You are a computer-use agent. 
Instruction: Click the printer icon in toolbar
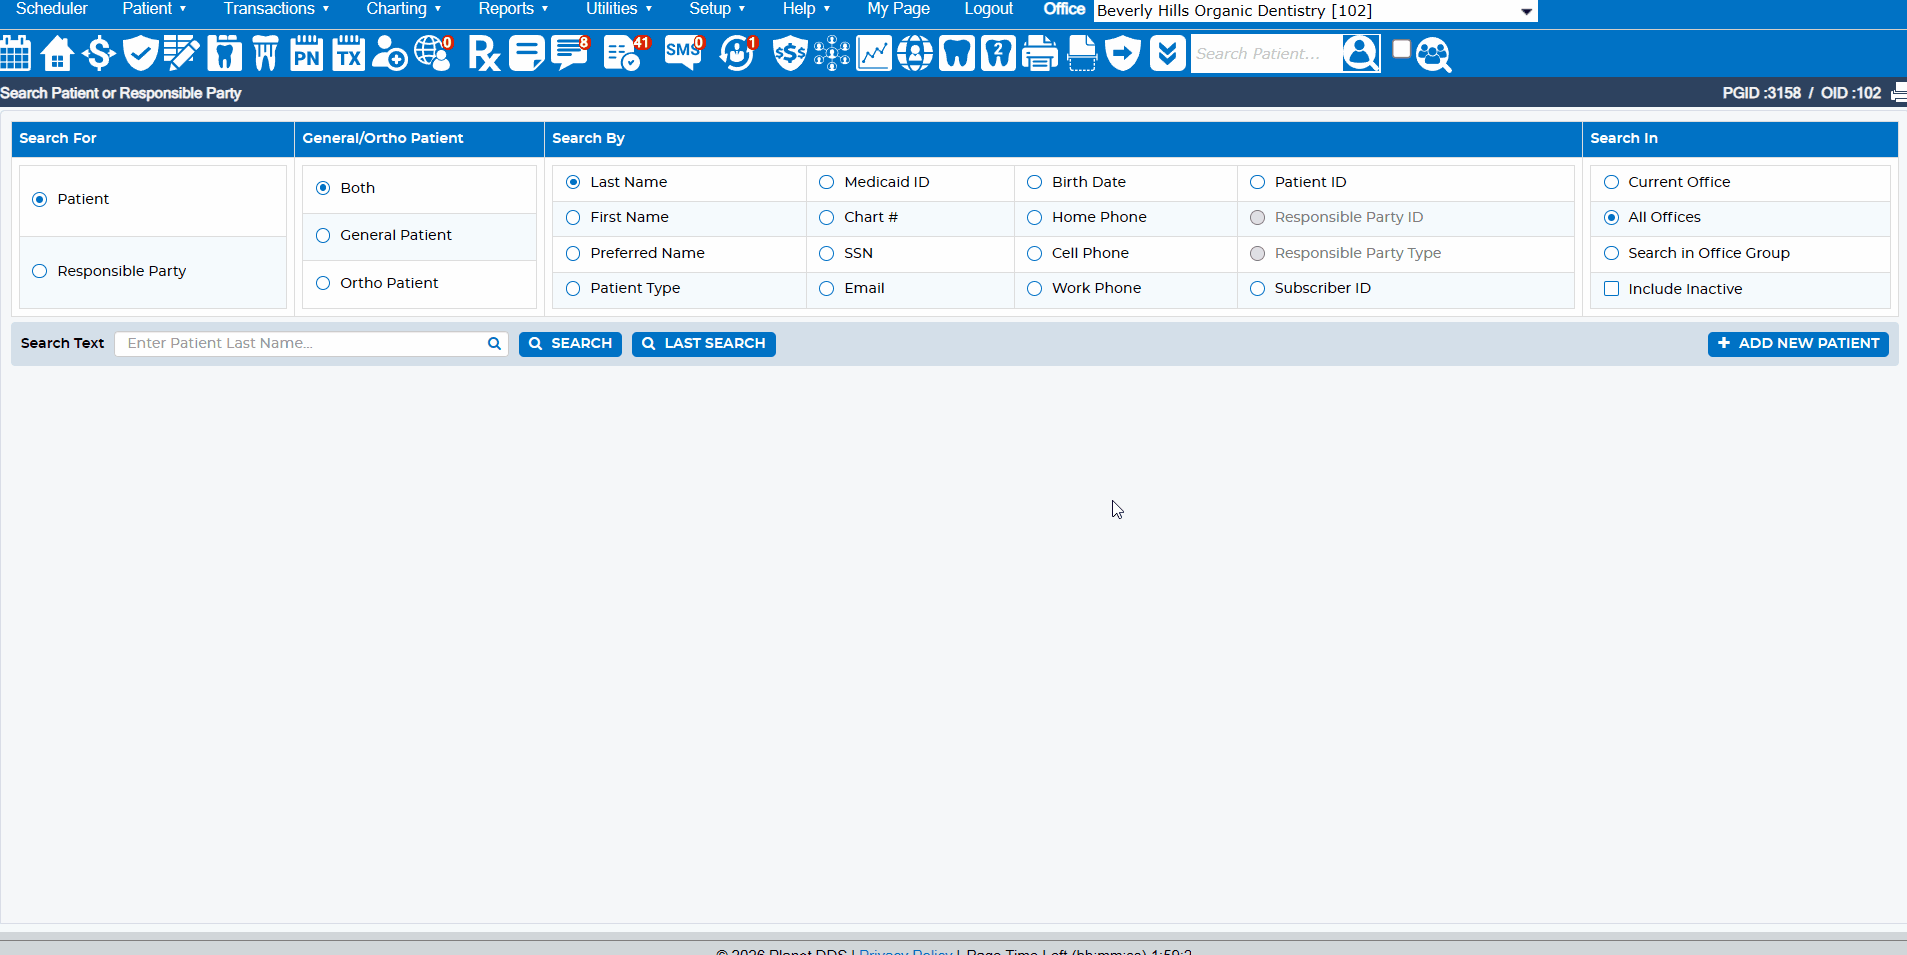coord(1040,53)
